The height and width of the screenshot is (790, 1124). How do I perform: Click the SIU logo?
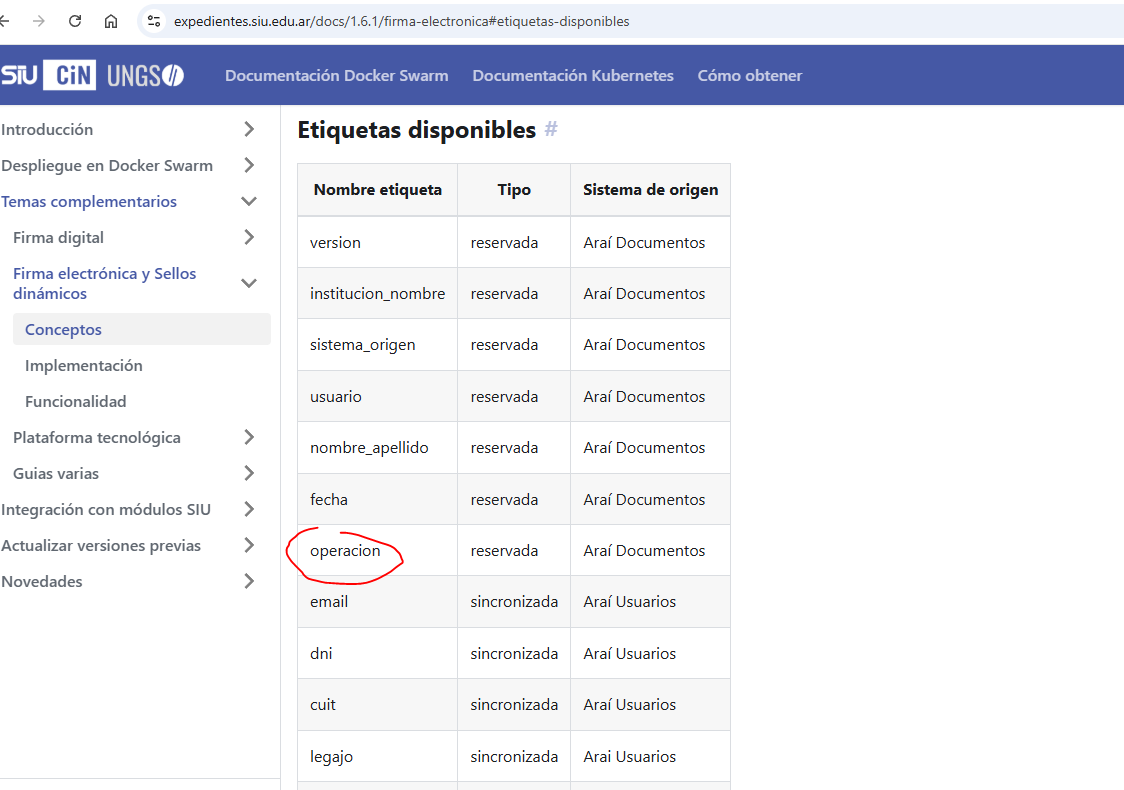click(19, 75)
